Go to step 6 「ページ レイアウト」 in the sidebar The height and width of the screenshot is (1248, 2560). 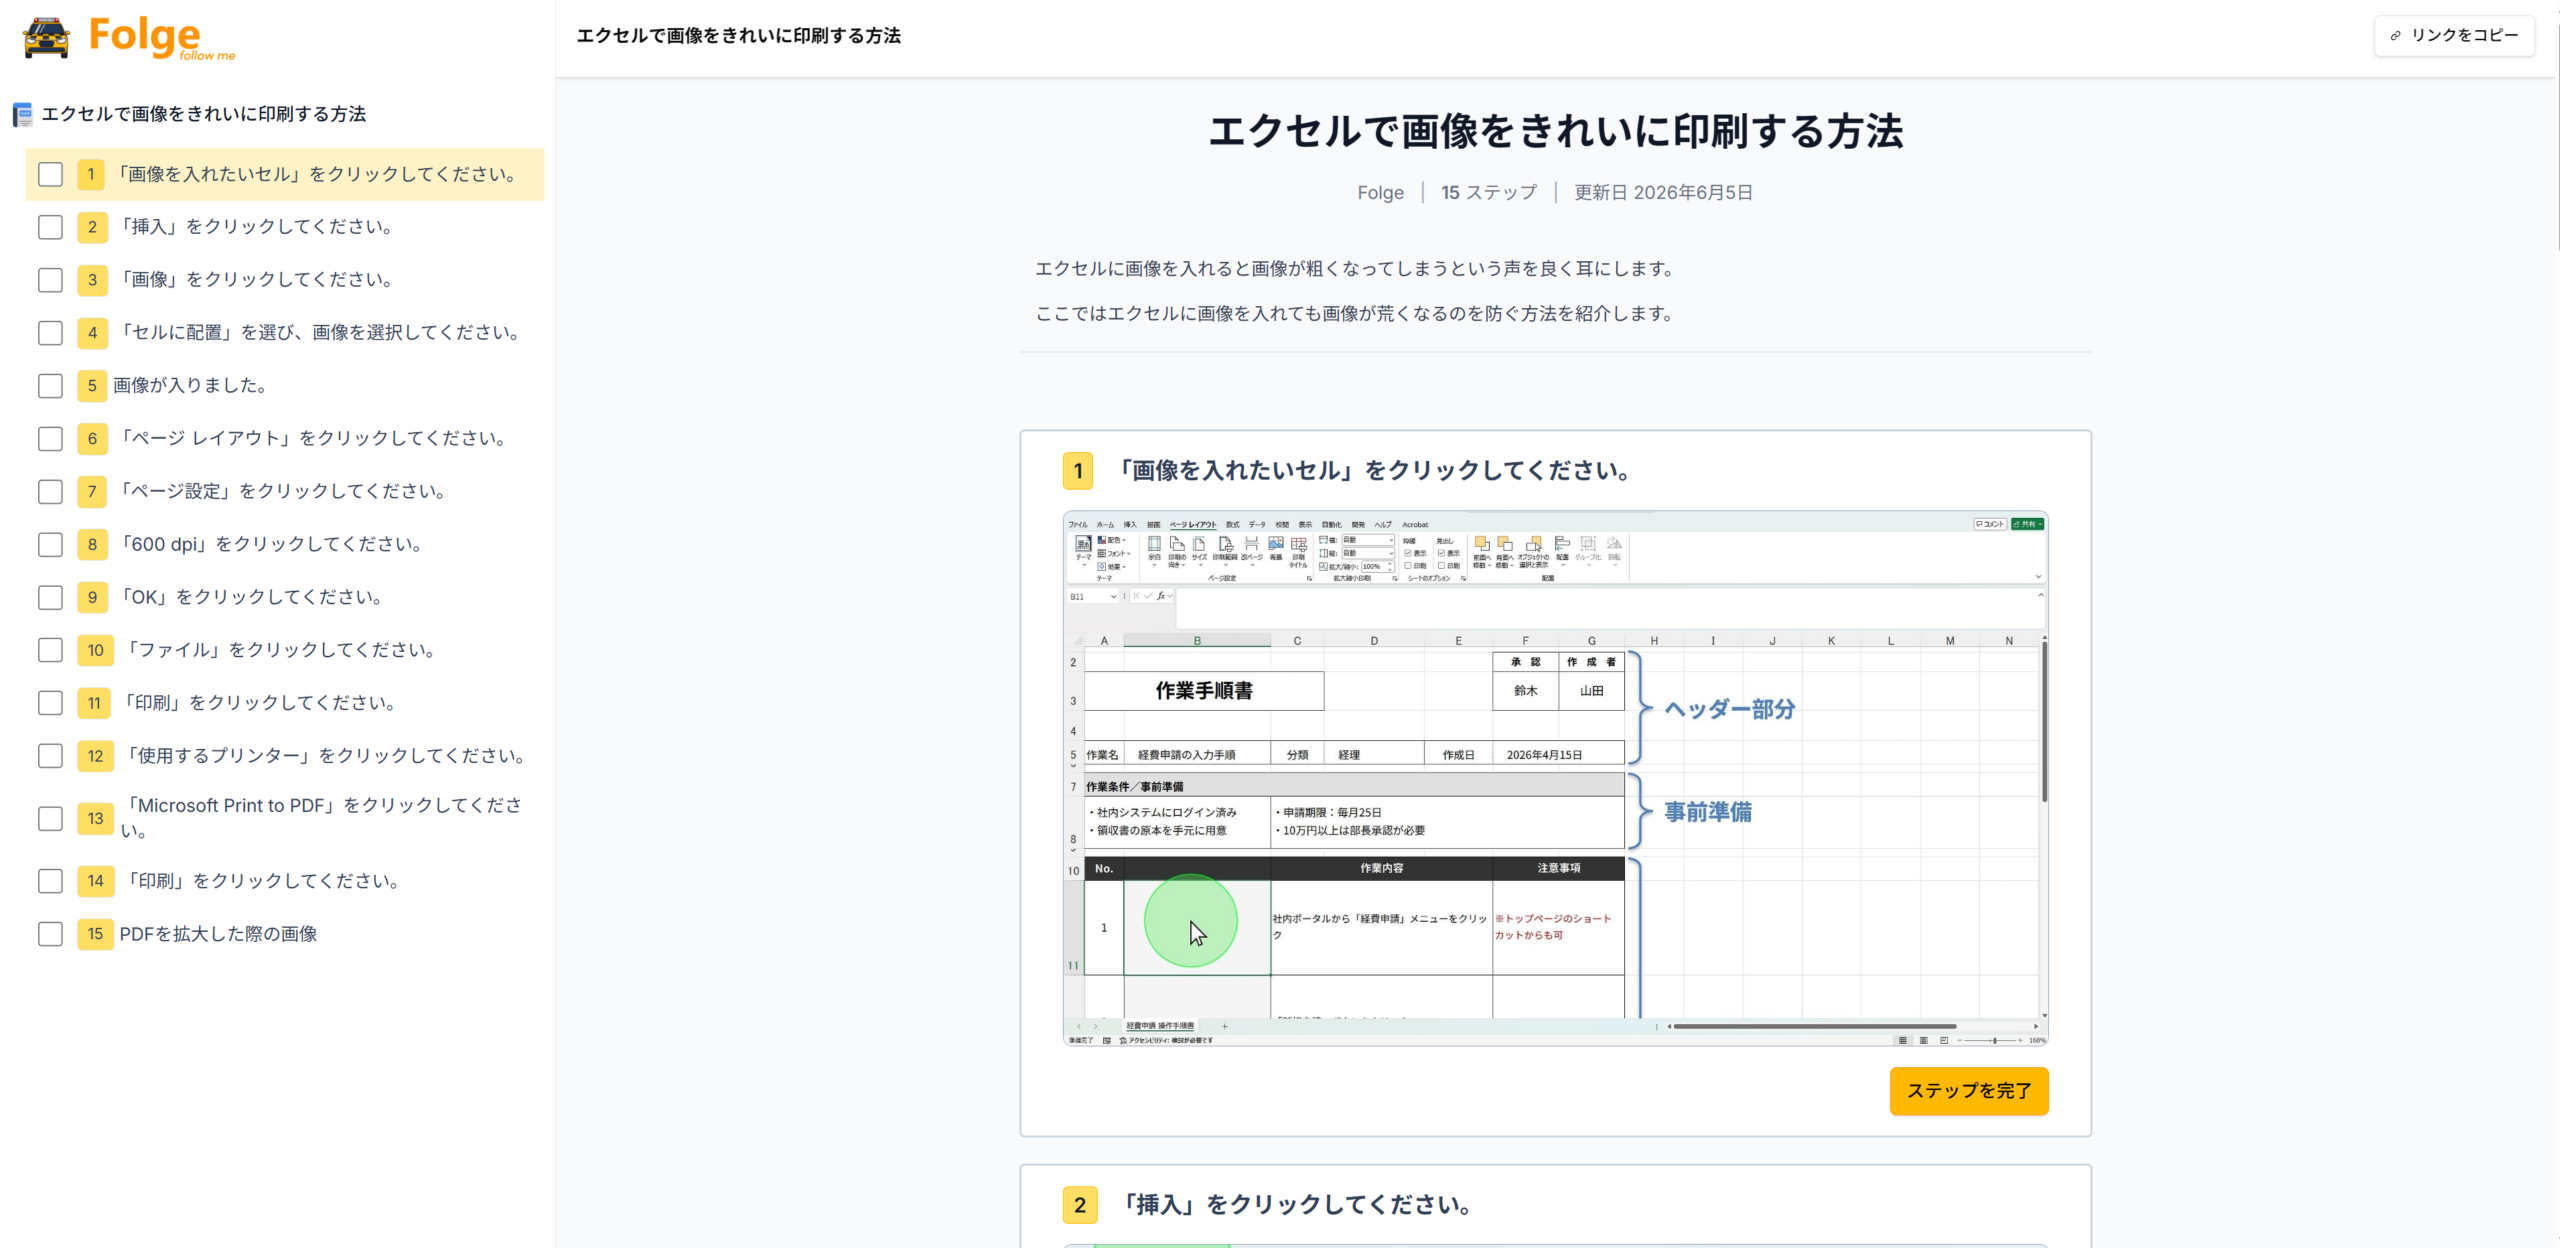click(x=285, y=439)
